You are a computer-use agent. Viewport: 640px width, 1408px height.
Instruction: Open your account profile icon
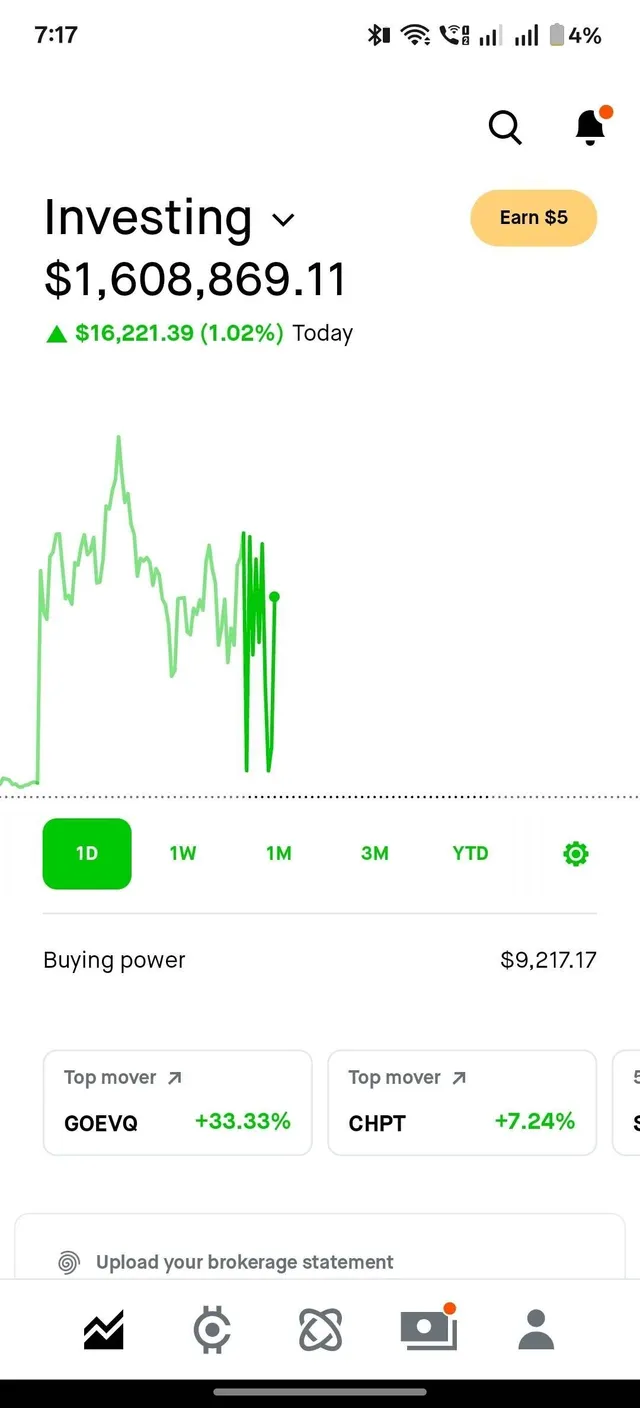[x=536, y=1330]
